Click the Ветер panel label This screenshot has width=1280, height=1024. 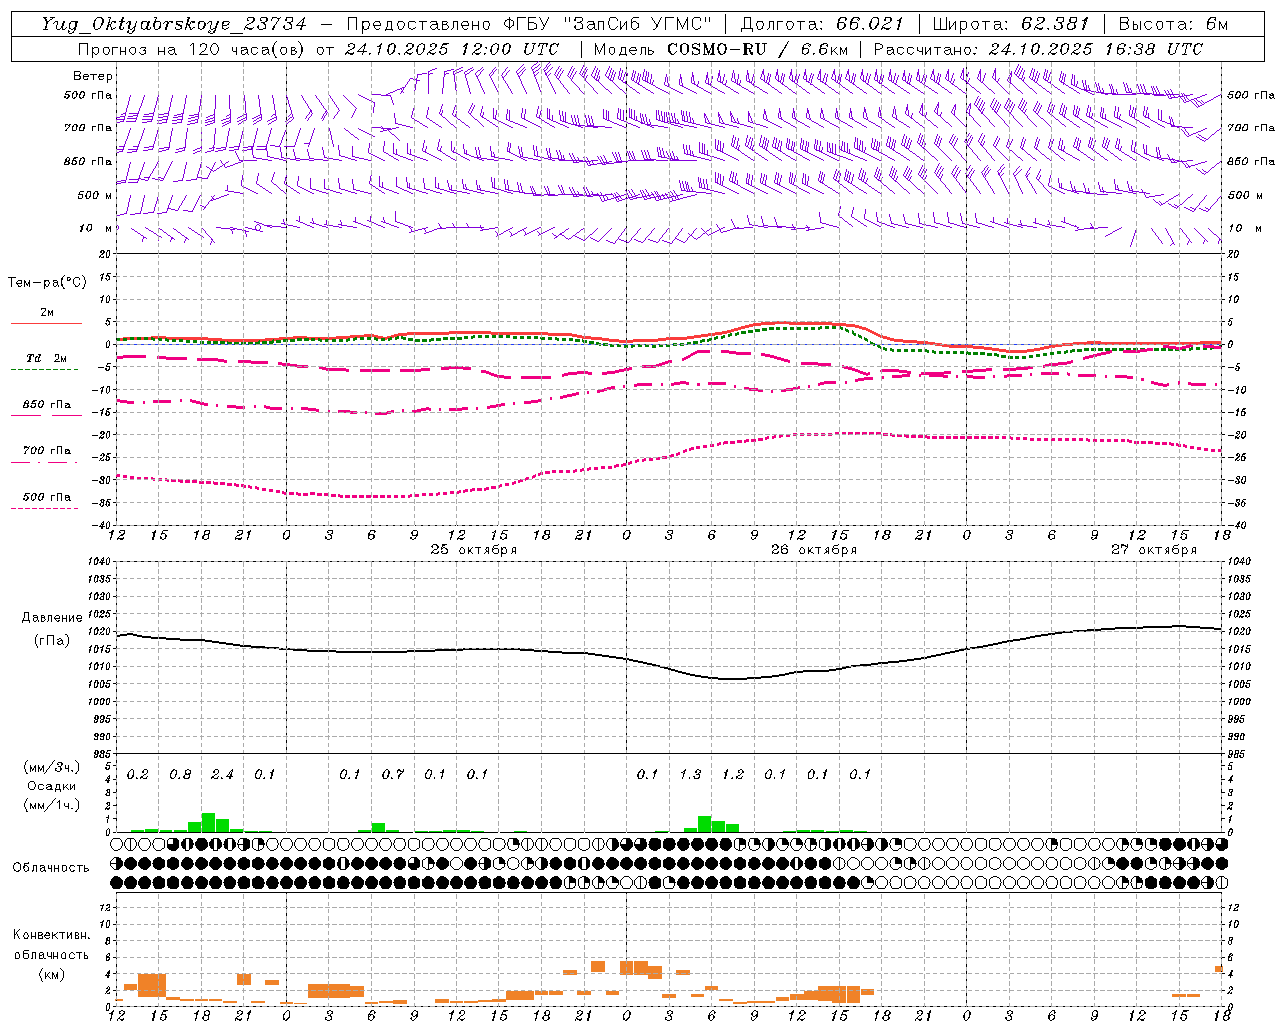(x=93, y=76)
